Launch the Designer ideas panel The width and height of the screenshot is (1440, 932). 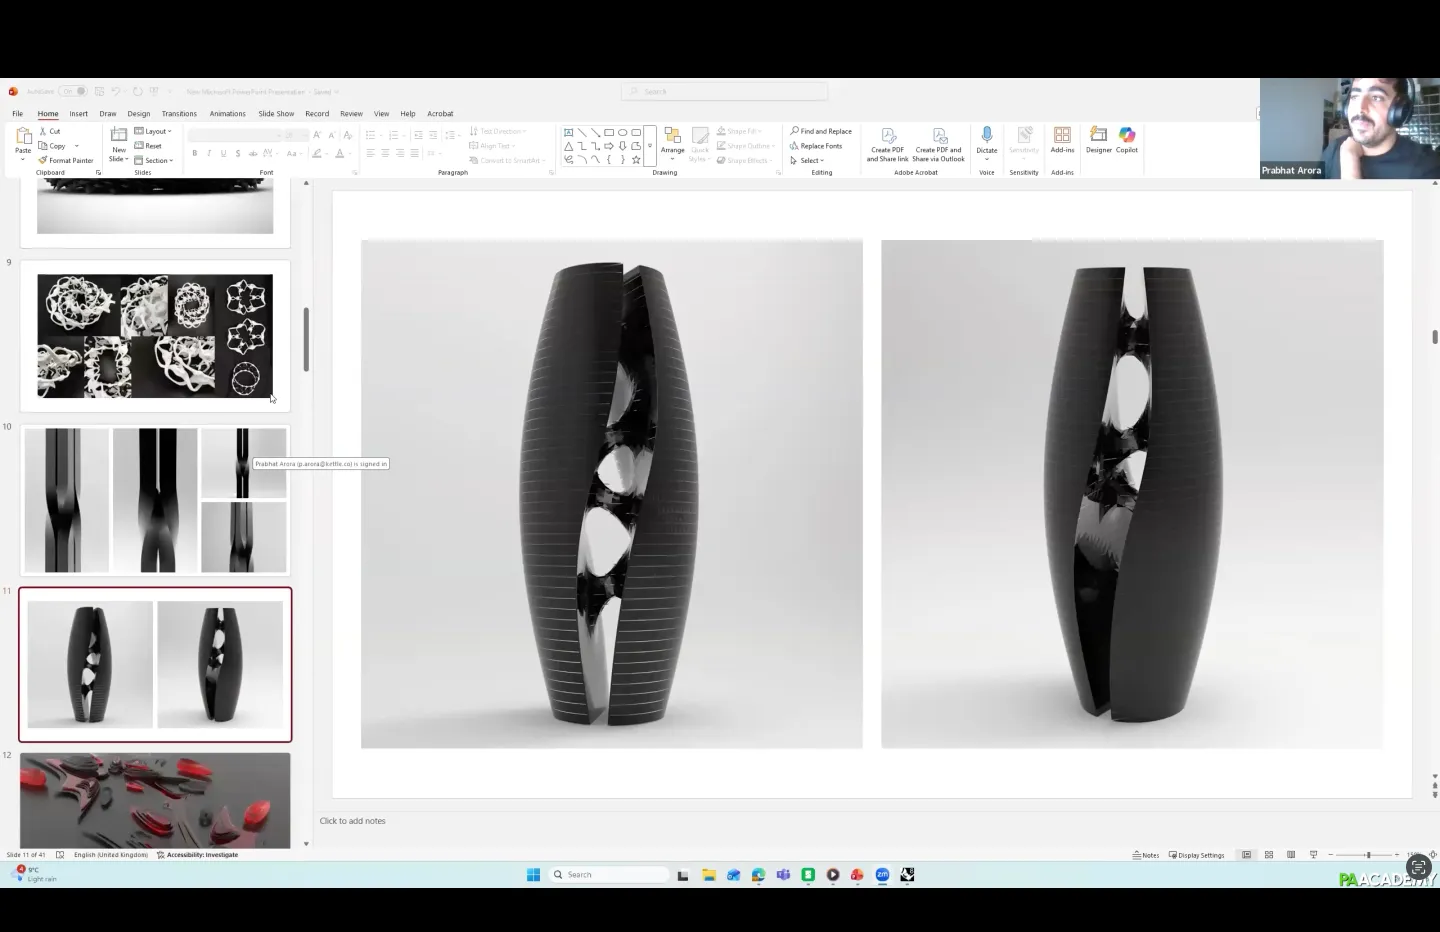(x=1098, y=139)
